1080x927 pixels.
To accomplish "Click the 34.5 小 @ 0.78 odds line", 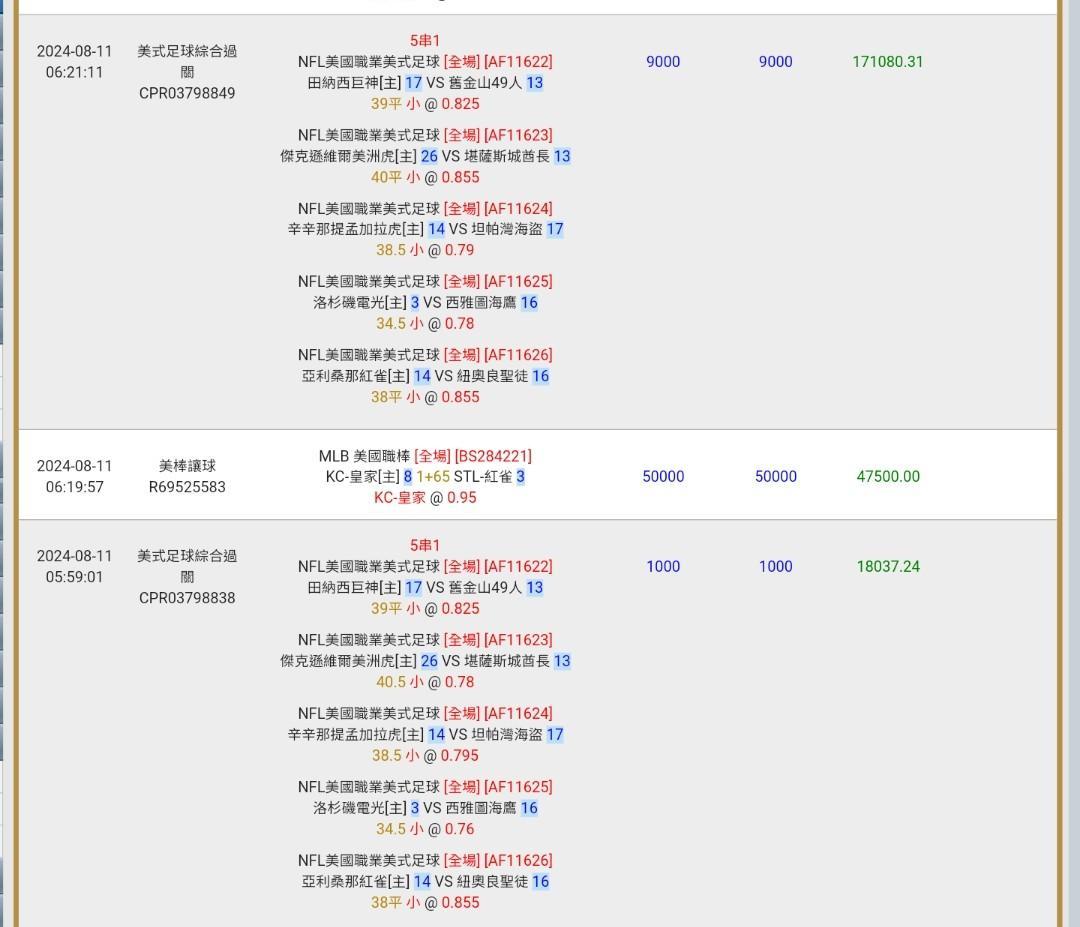I will coord(425,324).
